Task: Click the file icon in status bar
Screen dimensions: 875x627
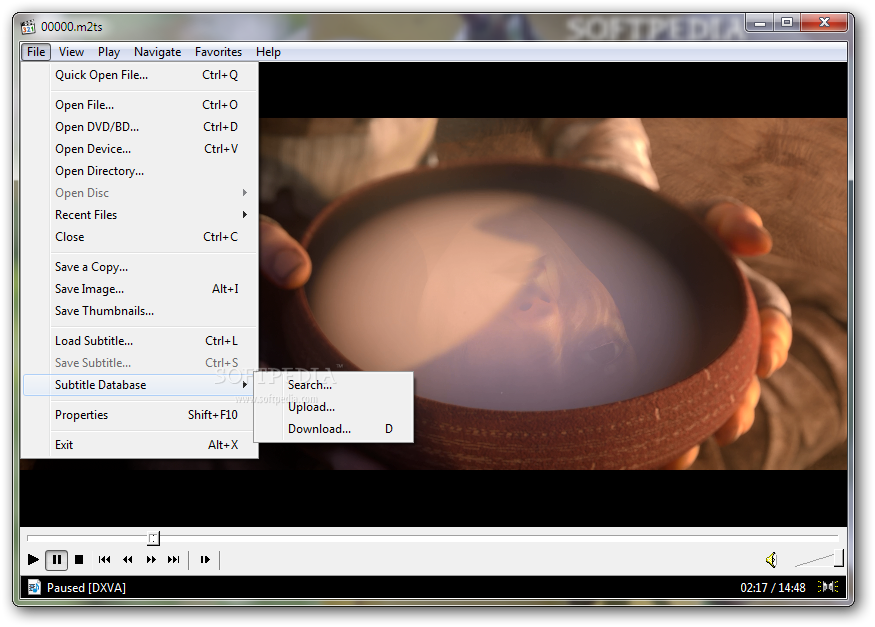Action: pos(33,587)
